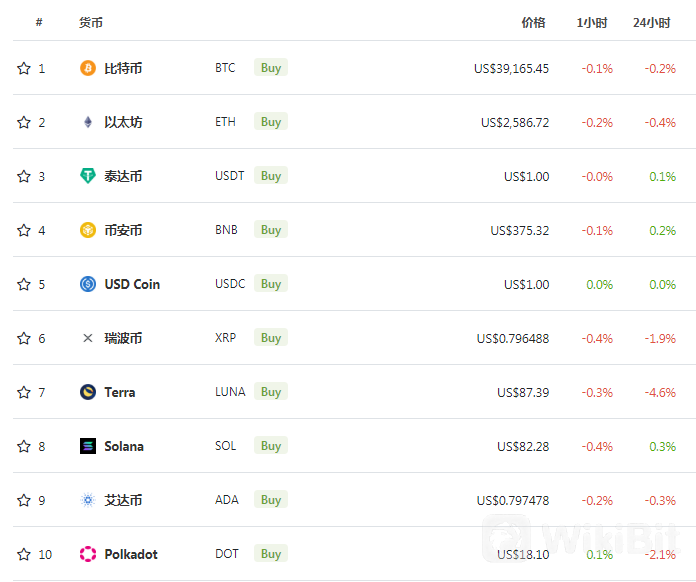Image resolution: width=696 pixels, height=582 pixels.
Task: Click the BNB yellow coin icon
Action: pyautogui.click(x=88, y=230)
